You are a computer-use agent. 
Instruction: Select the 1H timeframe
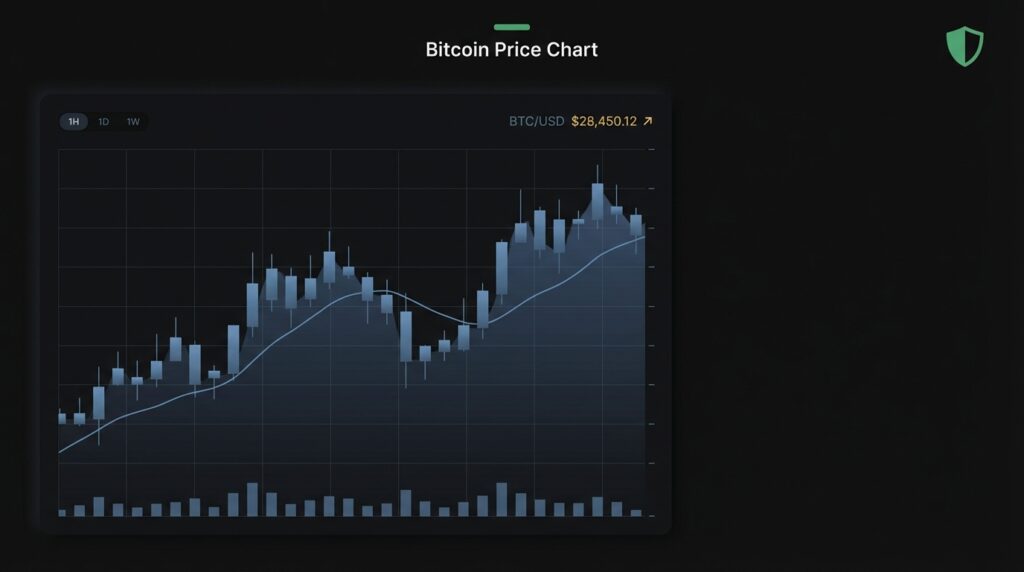[x=73, y=122]
